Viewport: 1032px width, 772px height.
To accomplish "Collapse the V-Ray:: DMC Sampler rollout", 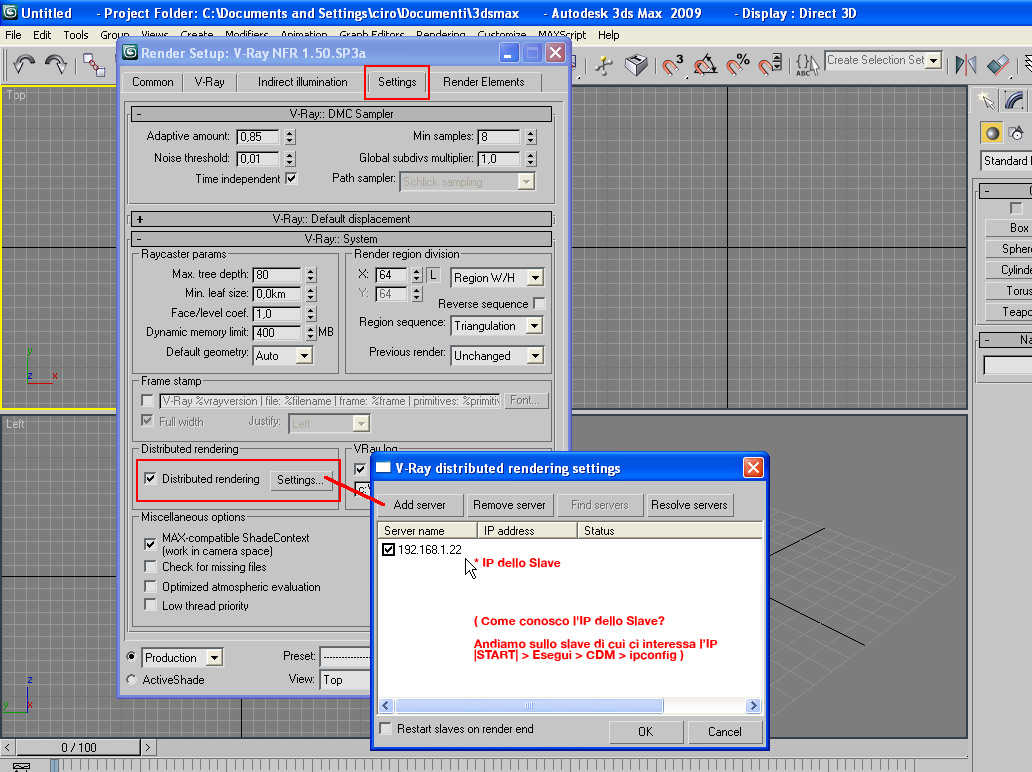I will [x=342, y=114].
